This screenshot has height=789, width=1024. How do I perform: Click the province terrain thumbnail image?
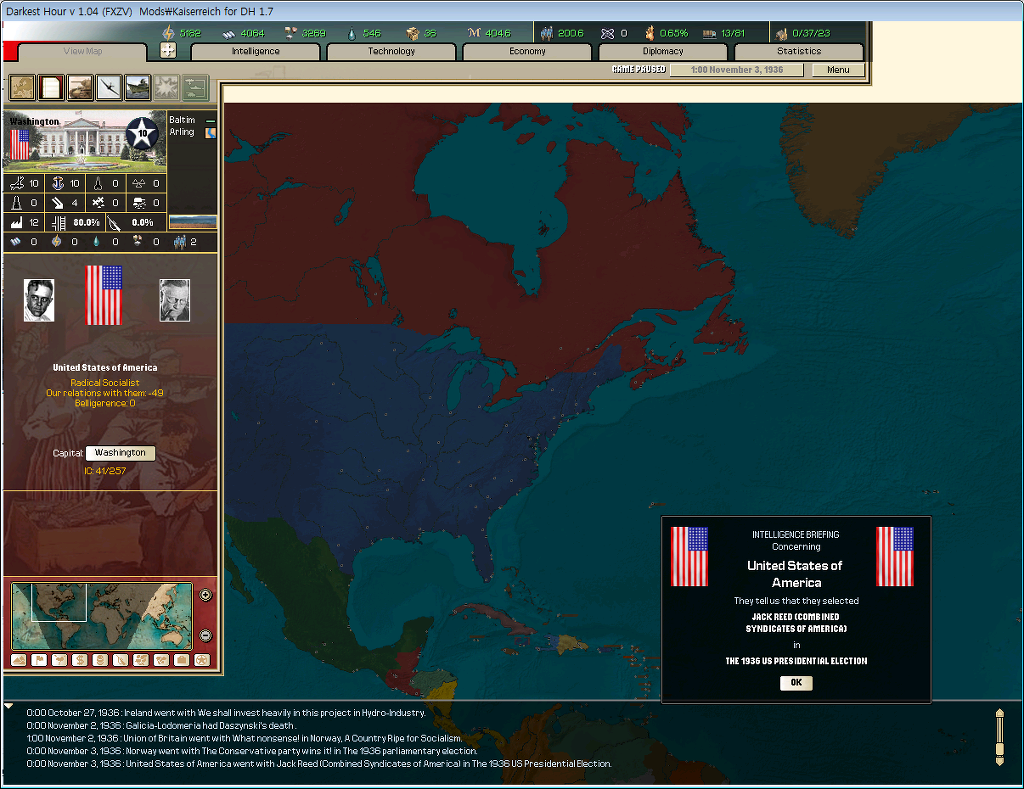point(193,222)
